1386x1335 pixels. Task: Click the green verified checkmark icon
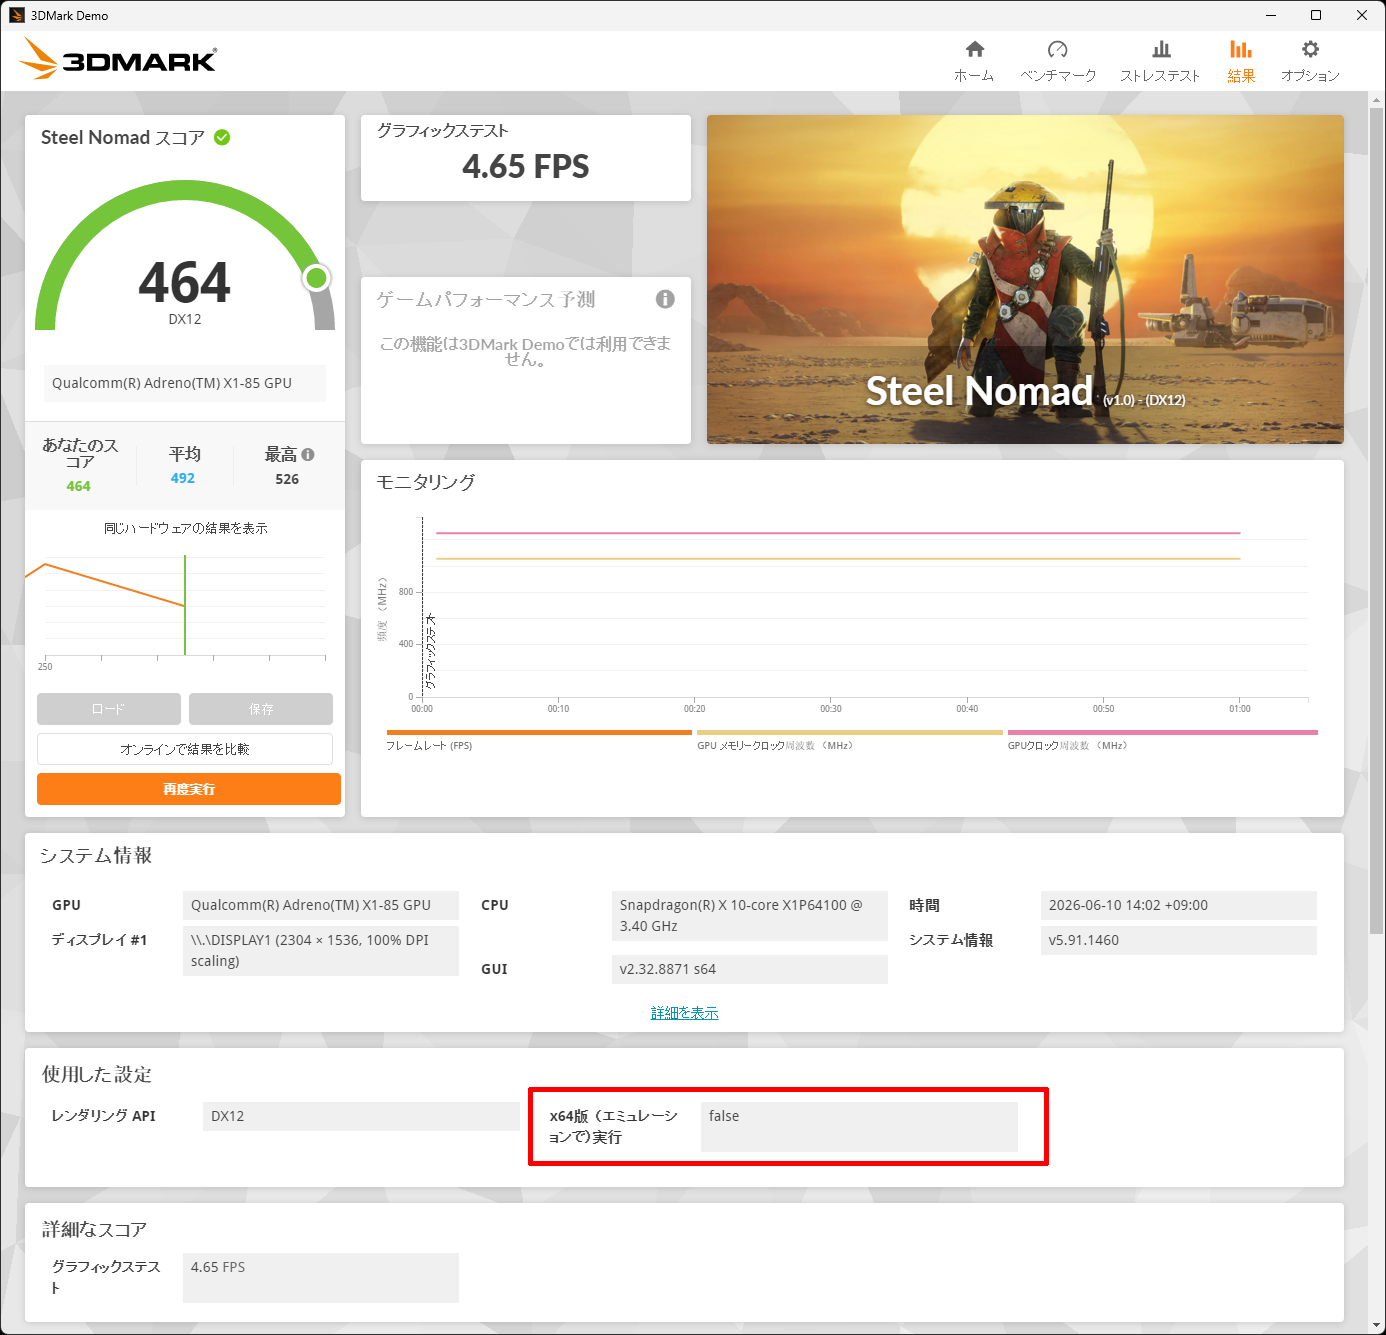(222, 137)
